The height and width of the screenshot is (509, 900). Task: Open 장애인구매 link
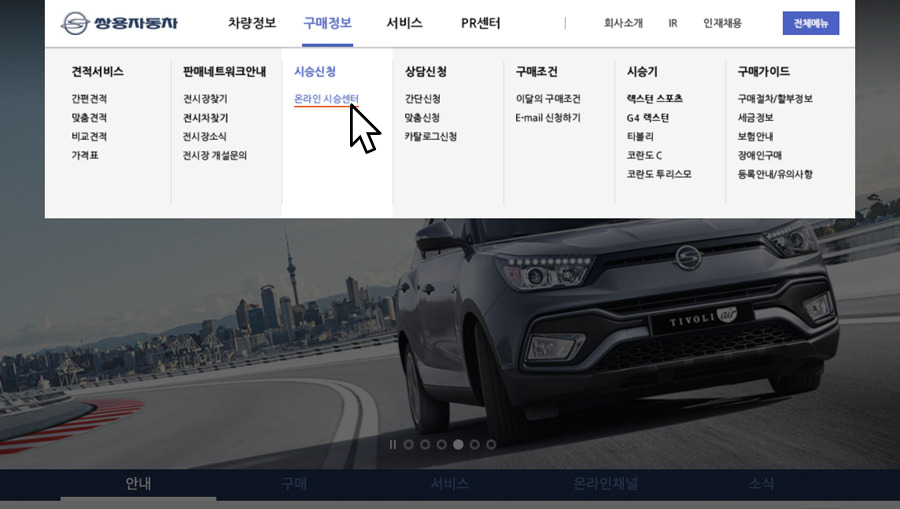click(x=759, y=156)
